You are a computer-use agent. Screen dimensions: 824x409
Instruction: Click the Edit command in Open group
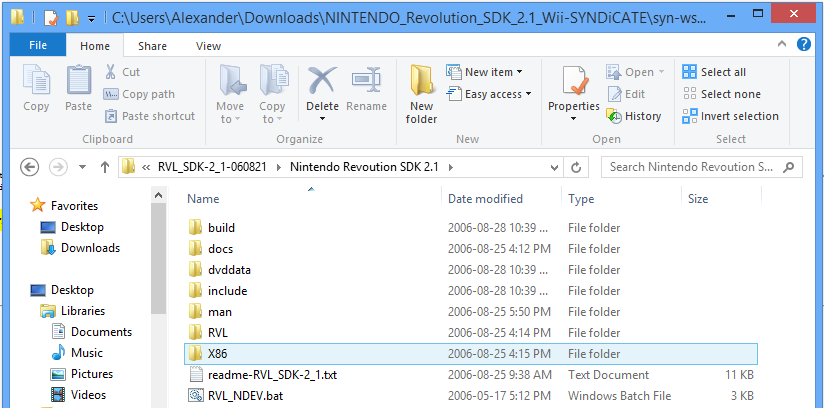tap(626, 94)
